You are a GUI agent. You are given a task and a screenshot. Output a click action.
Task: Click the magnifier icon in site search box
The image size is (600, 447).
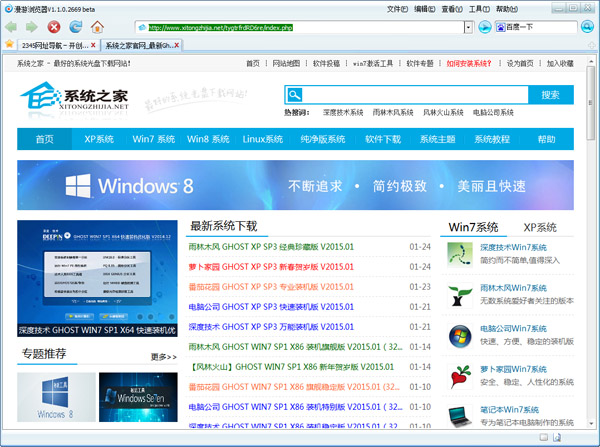coord(294,95)
